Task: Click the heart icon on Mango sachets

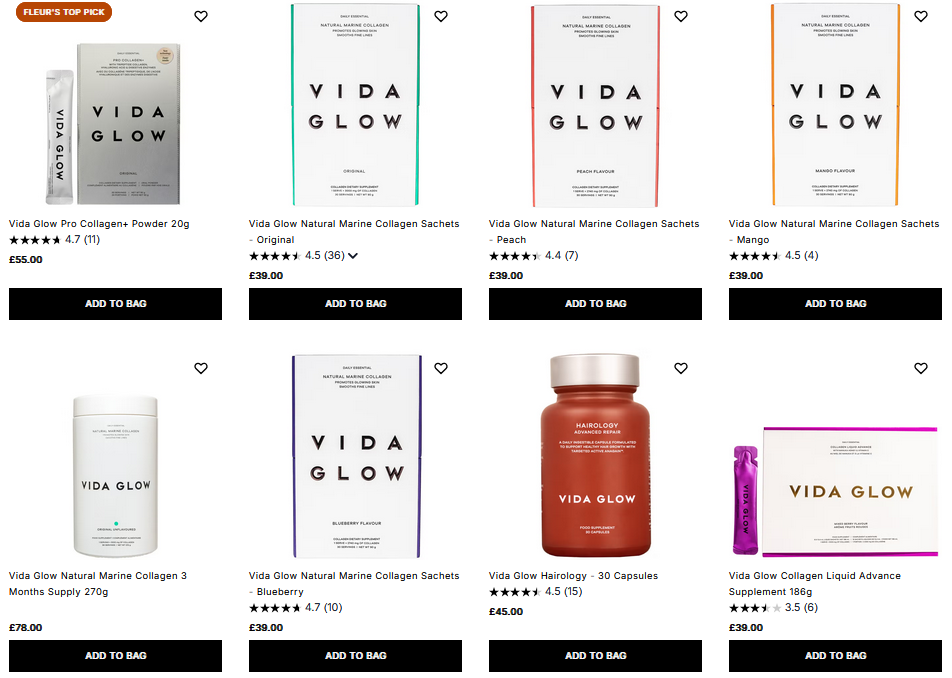Action: 921,16
